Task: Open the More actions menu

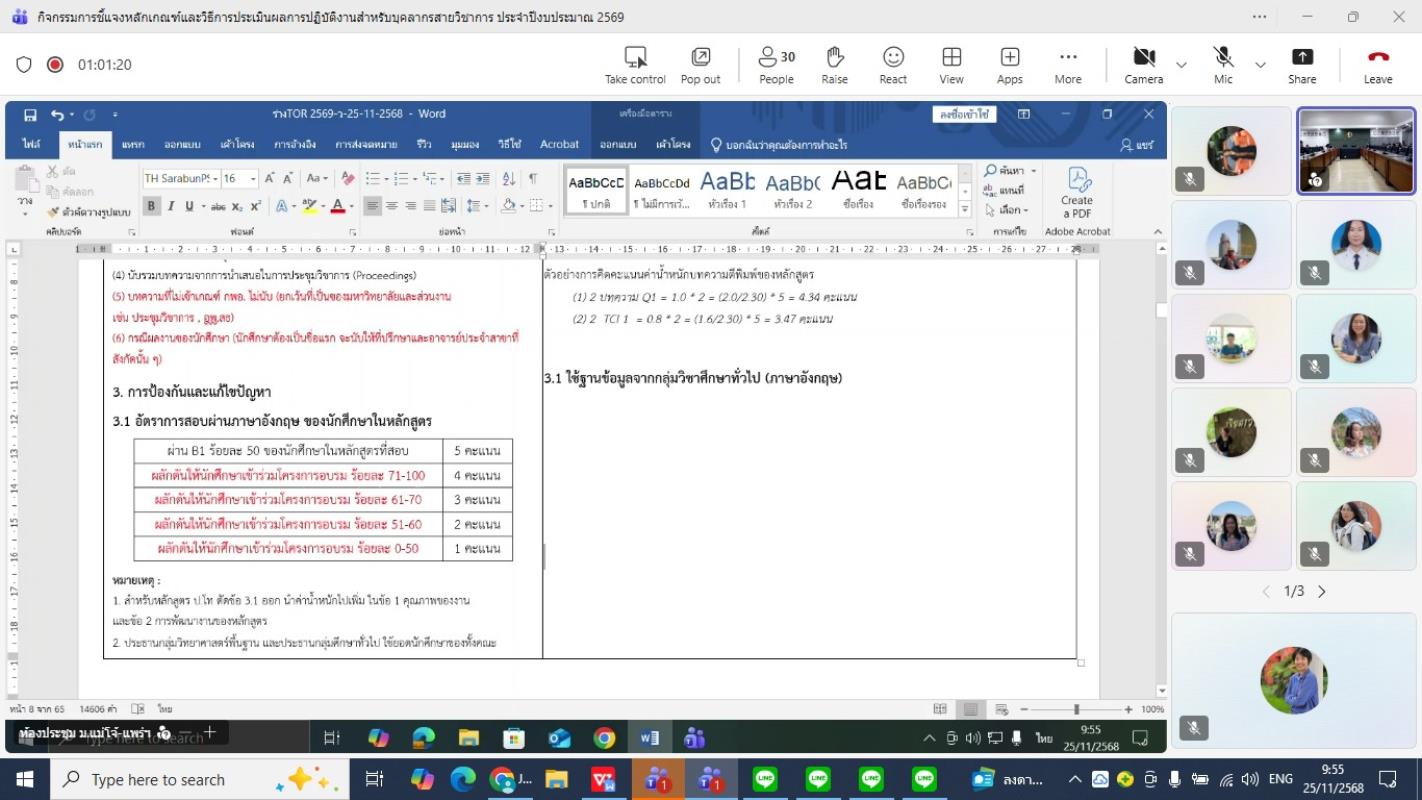Action: tap(1067, 64)
